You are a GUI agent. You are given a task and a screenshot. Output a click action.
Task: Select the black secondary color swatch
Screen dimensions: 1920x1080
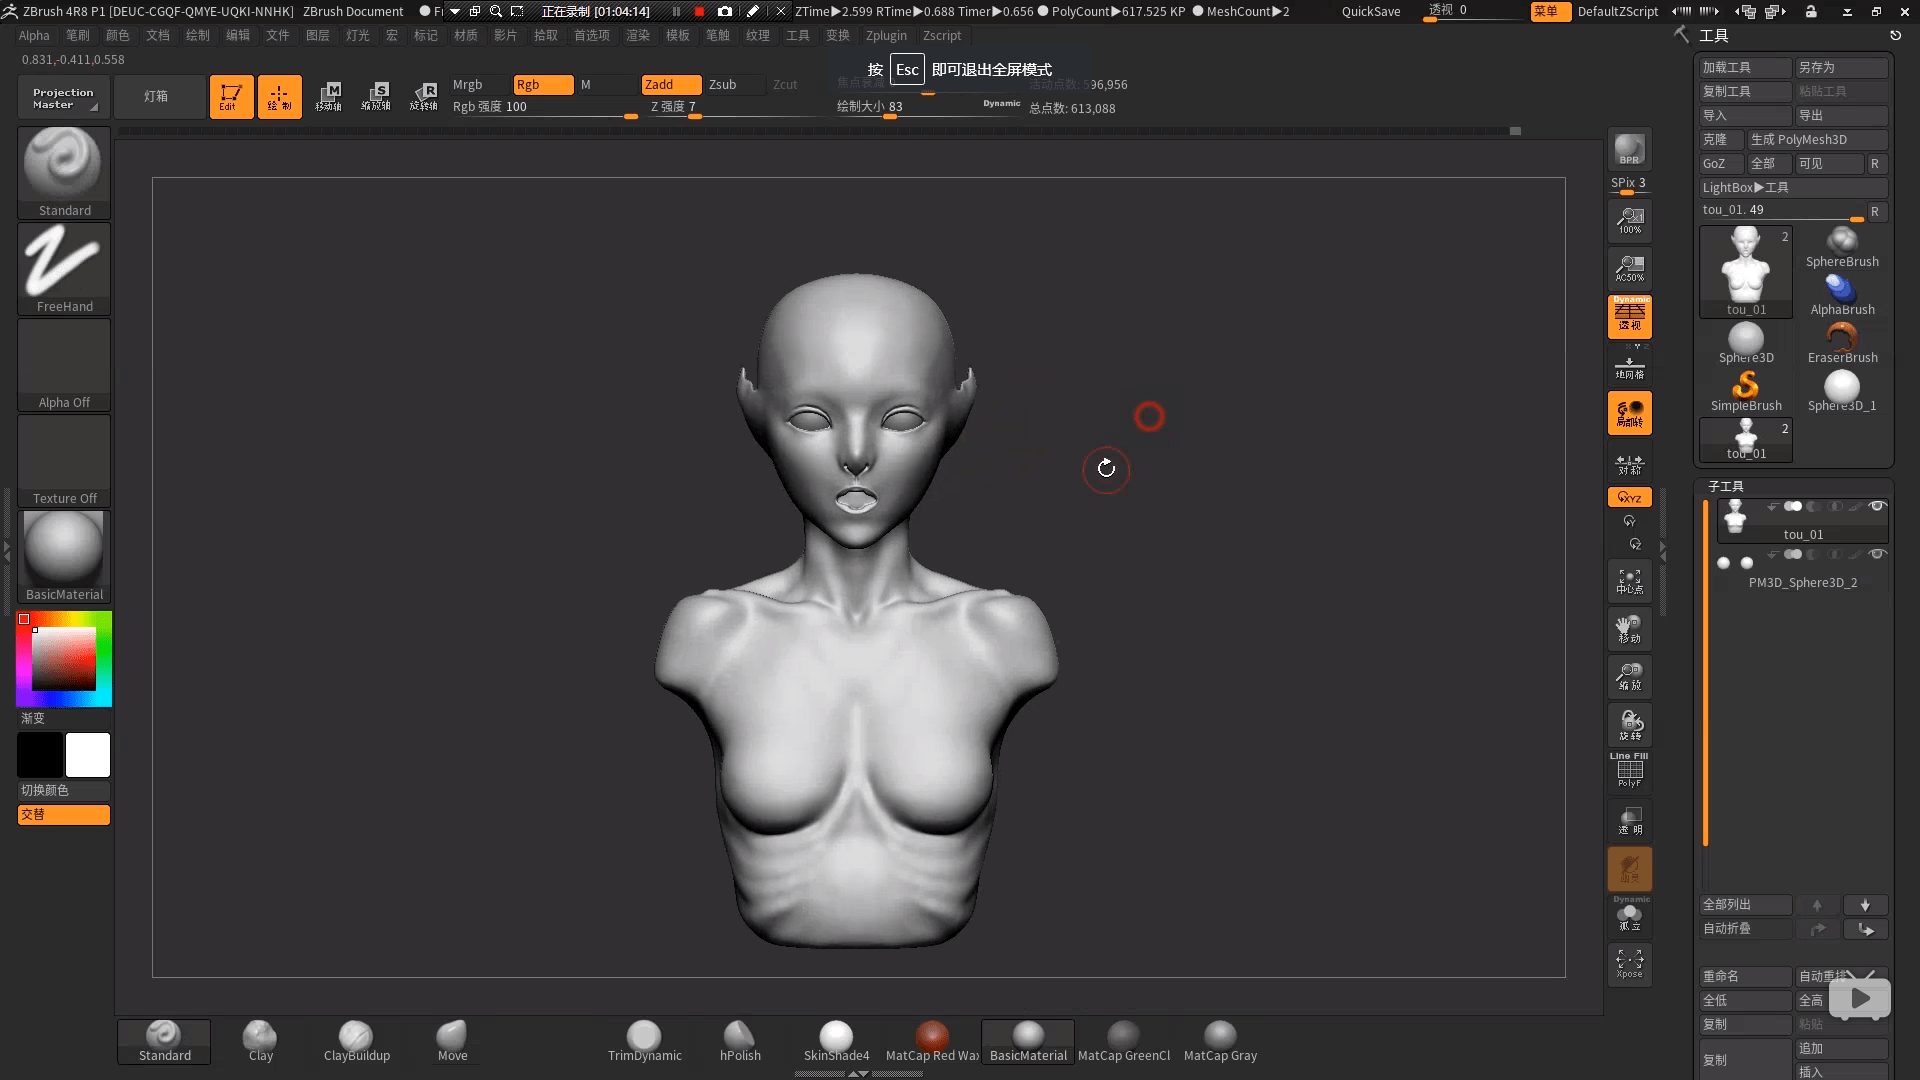pos(40,755)
